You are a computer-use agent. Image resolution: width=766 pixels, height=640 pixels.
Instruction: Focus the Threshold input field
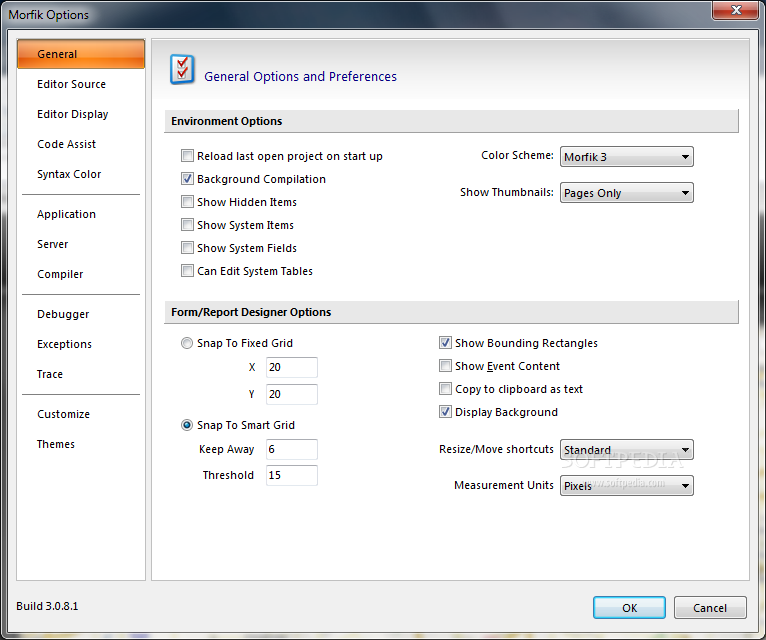[292, 475]
